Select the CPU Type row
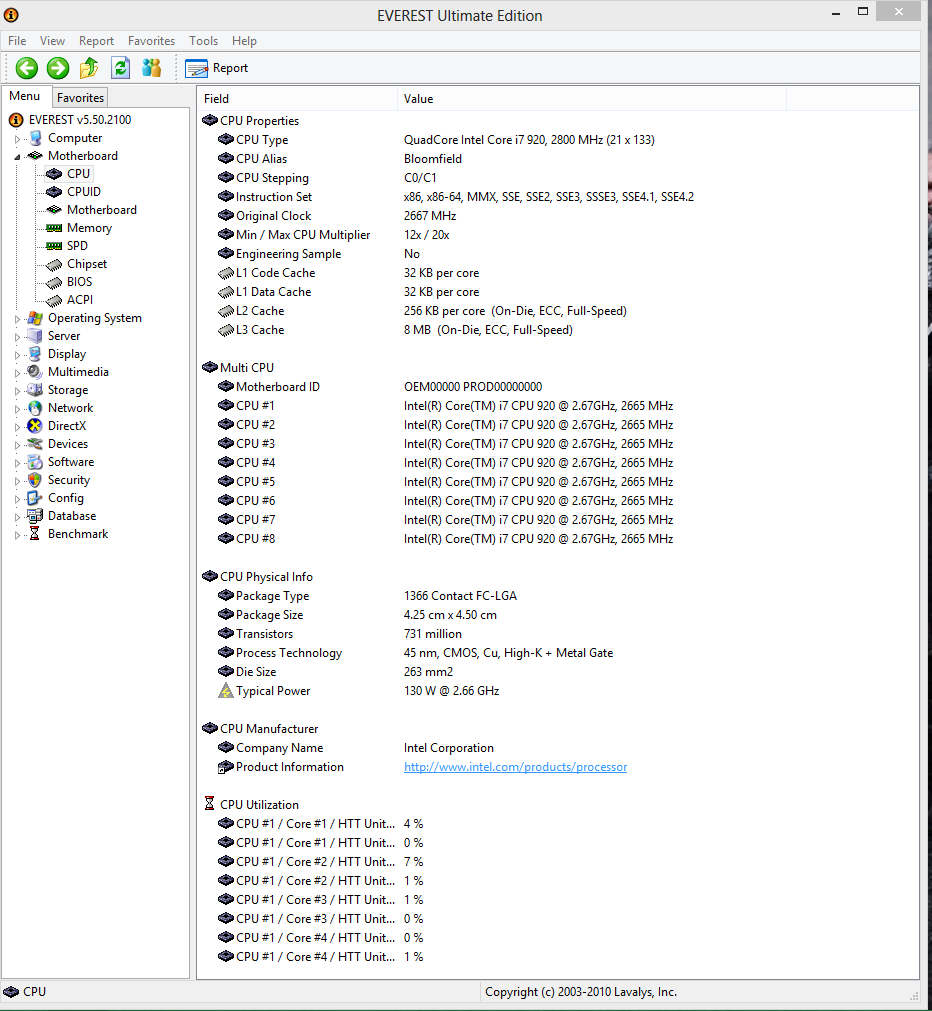 [558, 140]
